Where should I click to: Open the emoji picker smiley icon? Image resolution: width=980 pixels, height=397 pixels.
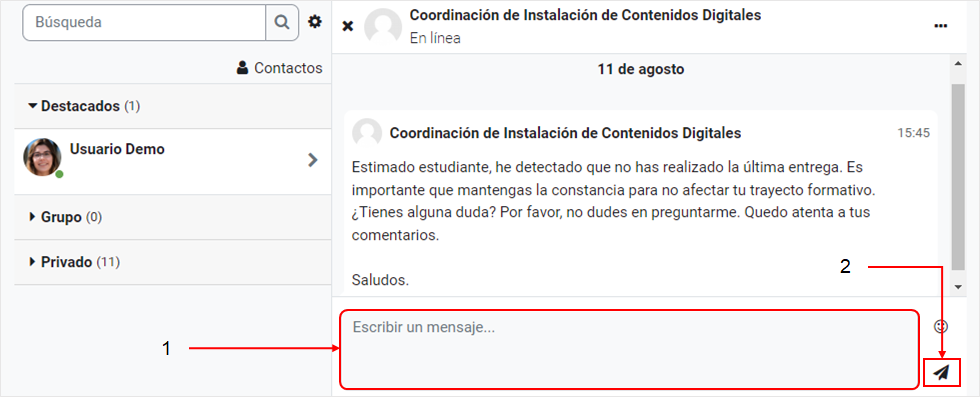coord(941,326)
